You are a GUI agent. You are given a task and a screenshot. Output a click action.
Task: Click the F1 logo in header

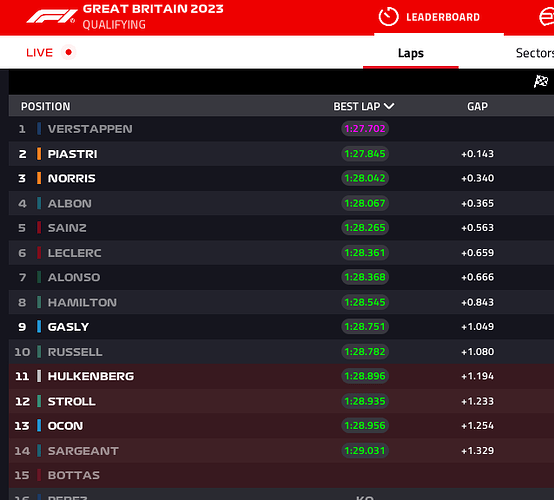(x=52, y=16)
